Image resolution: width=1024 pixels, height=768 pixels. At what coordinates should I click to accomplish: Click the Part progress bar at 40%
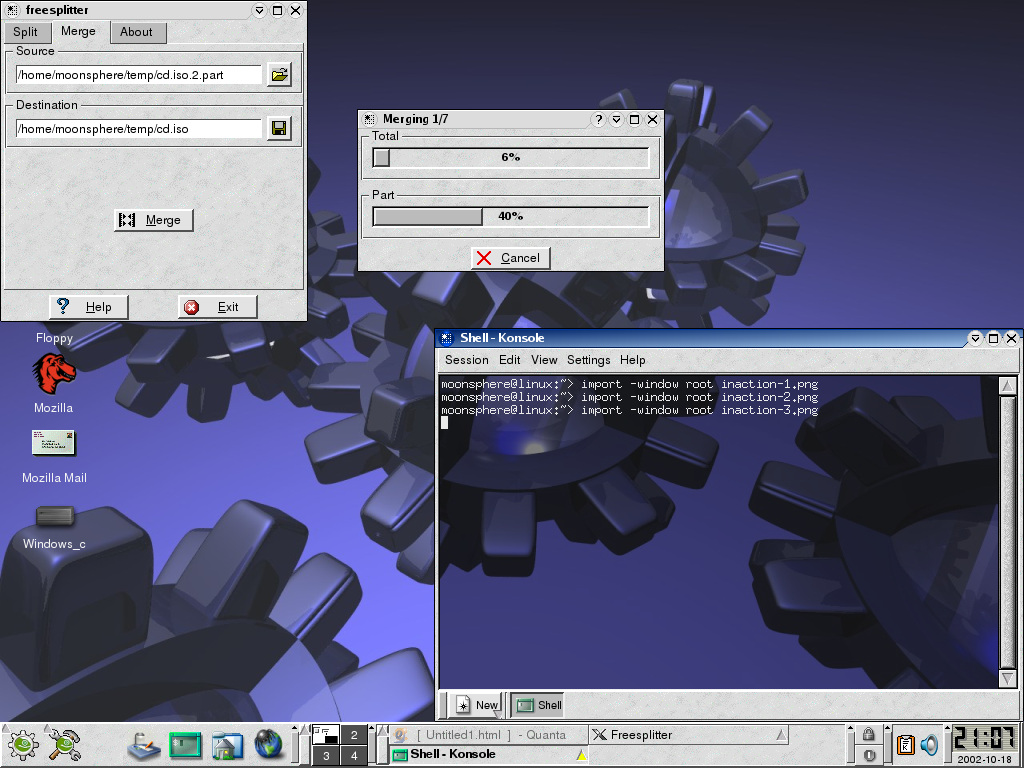tap(511, 216)
